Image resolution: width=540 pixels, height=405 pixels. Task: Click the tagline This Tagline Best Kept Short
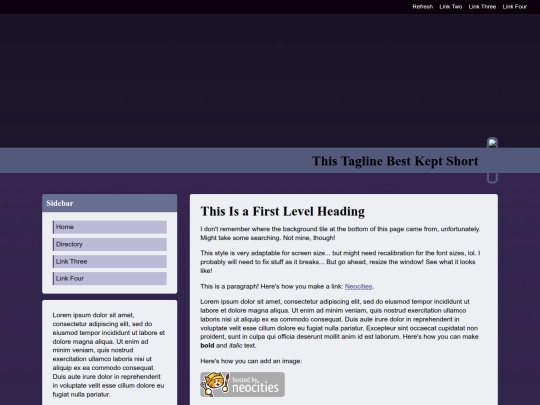pos(395,161)
